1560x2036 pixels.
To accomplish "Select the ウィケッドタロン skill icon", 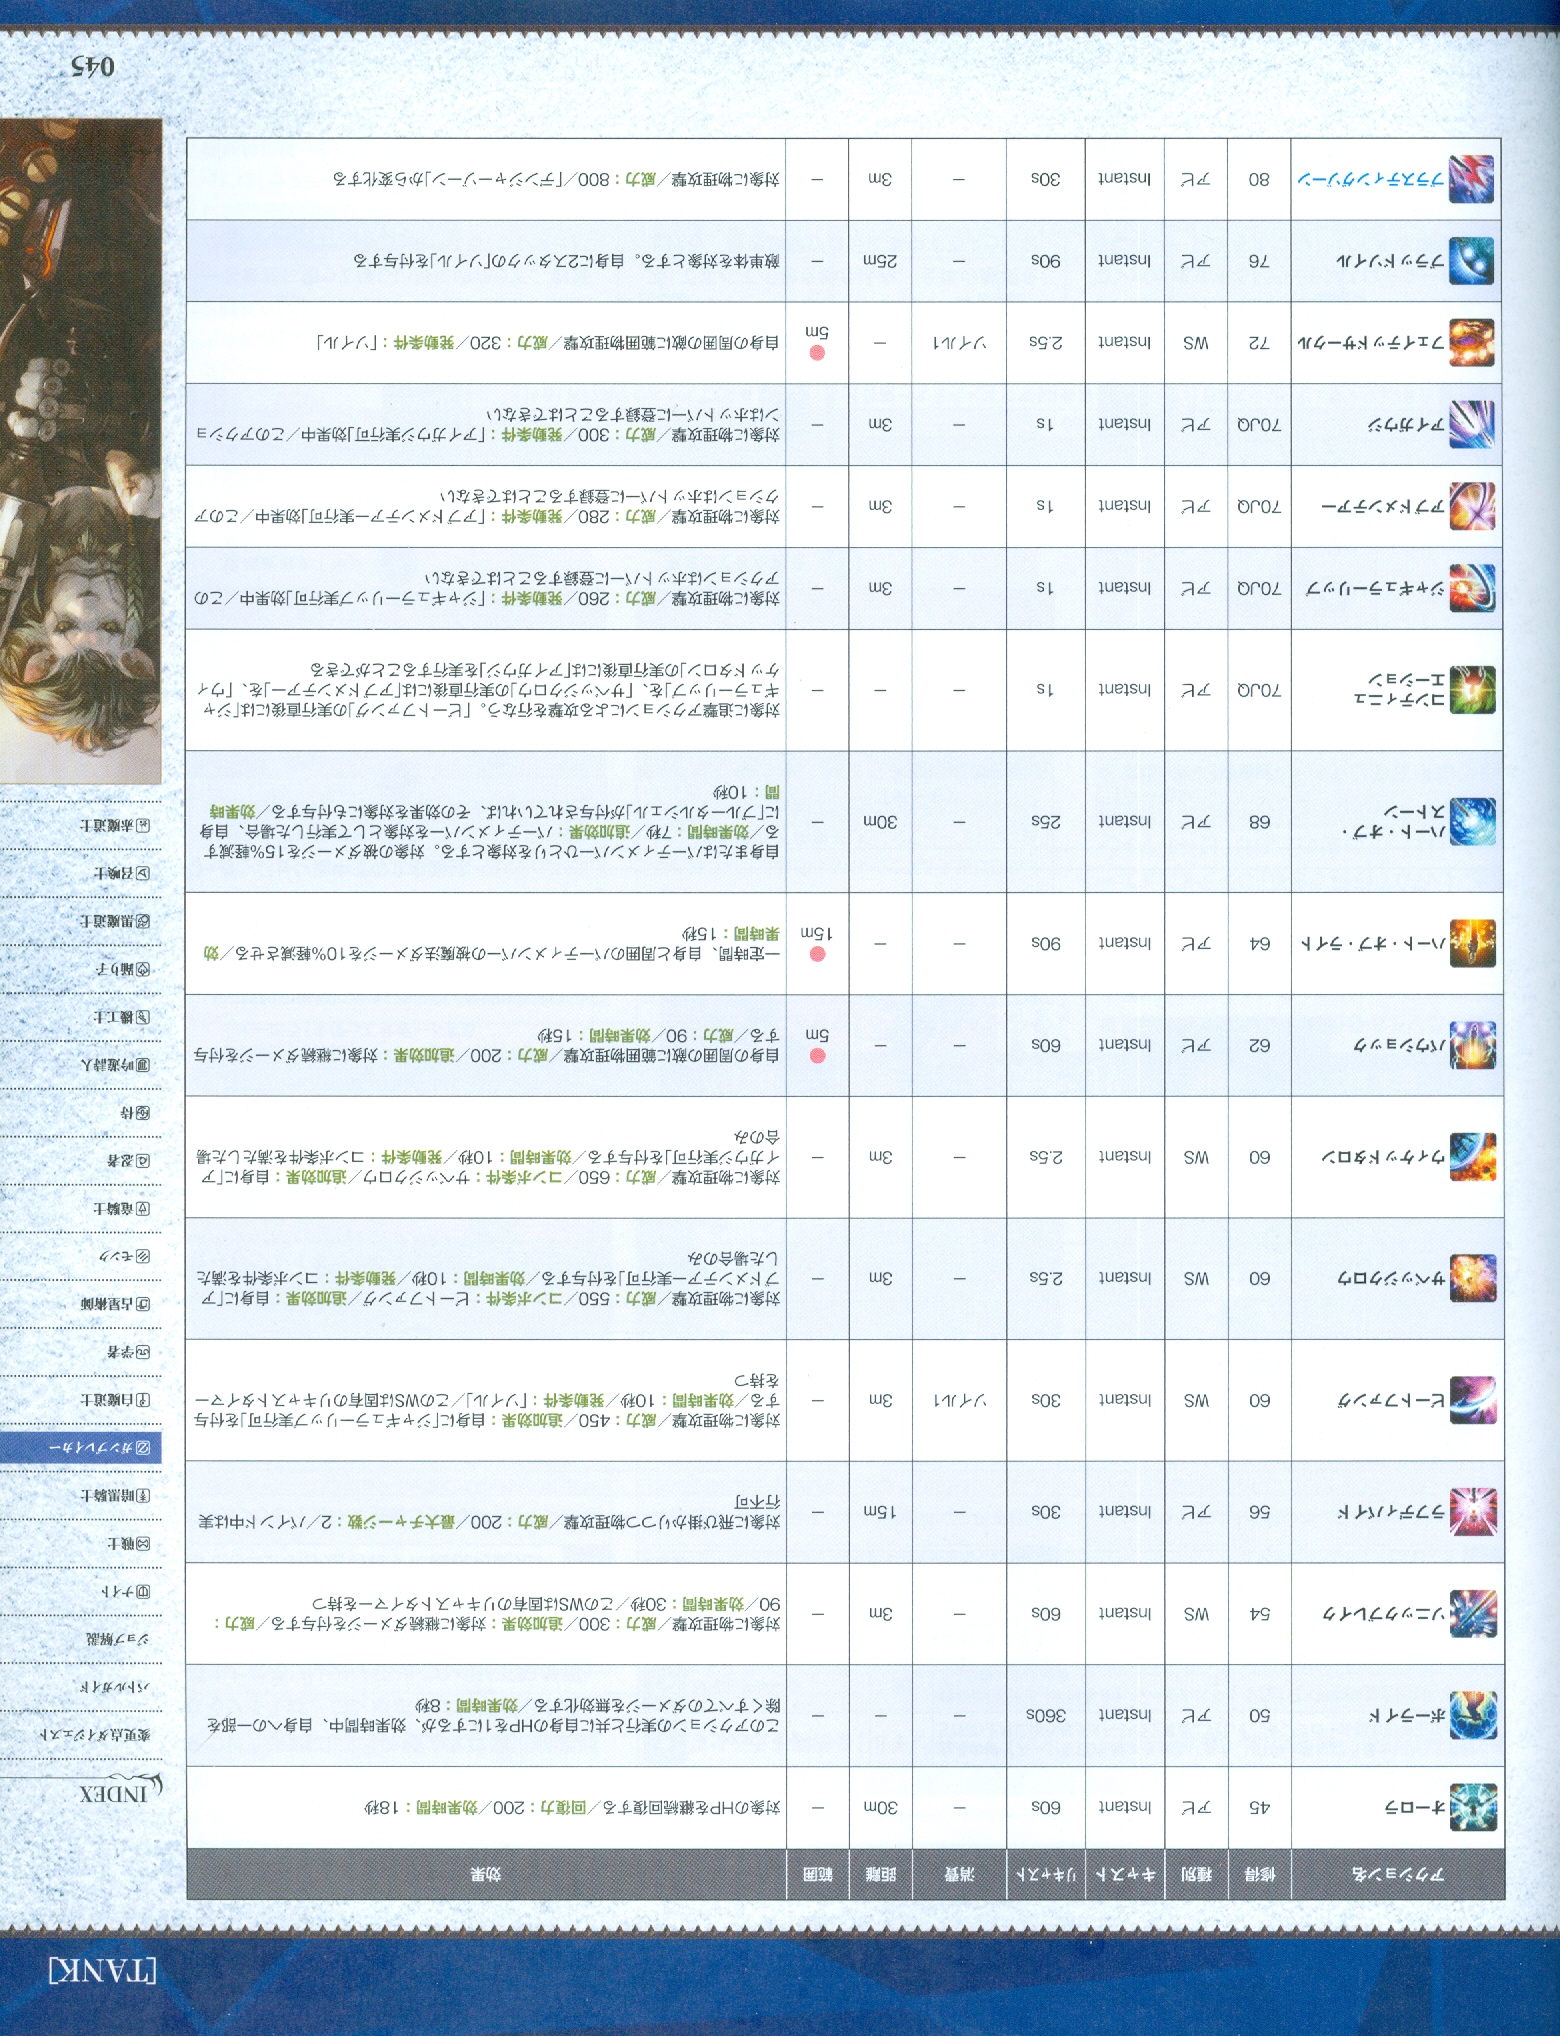I will (1473, 1157).
